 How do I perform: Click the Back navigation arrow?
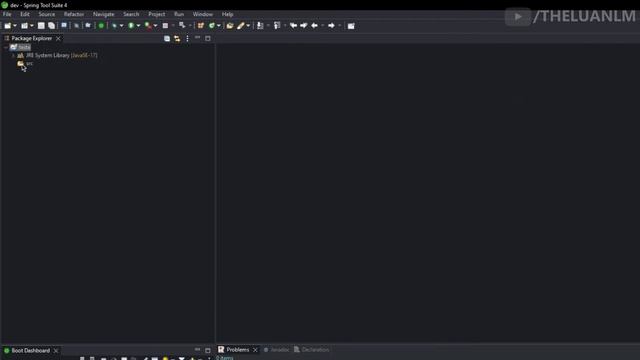click(x=314, y=26)
